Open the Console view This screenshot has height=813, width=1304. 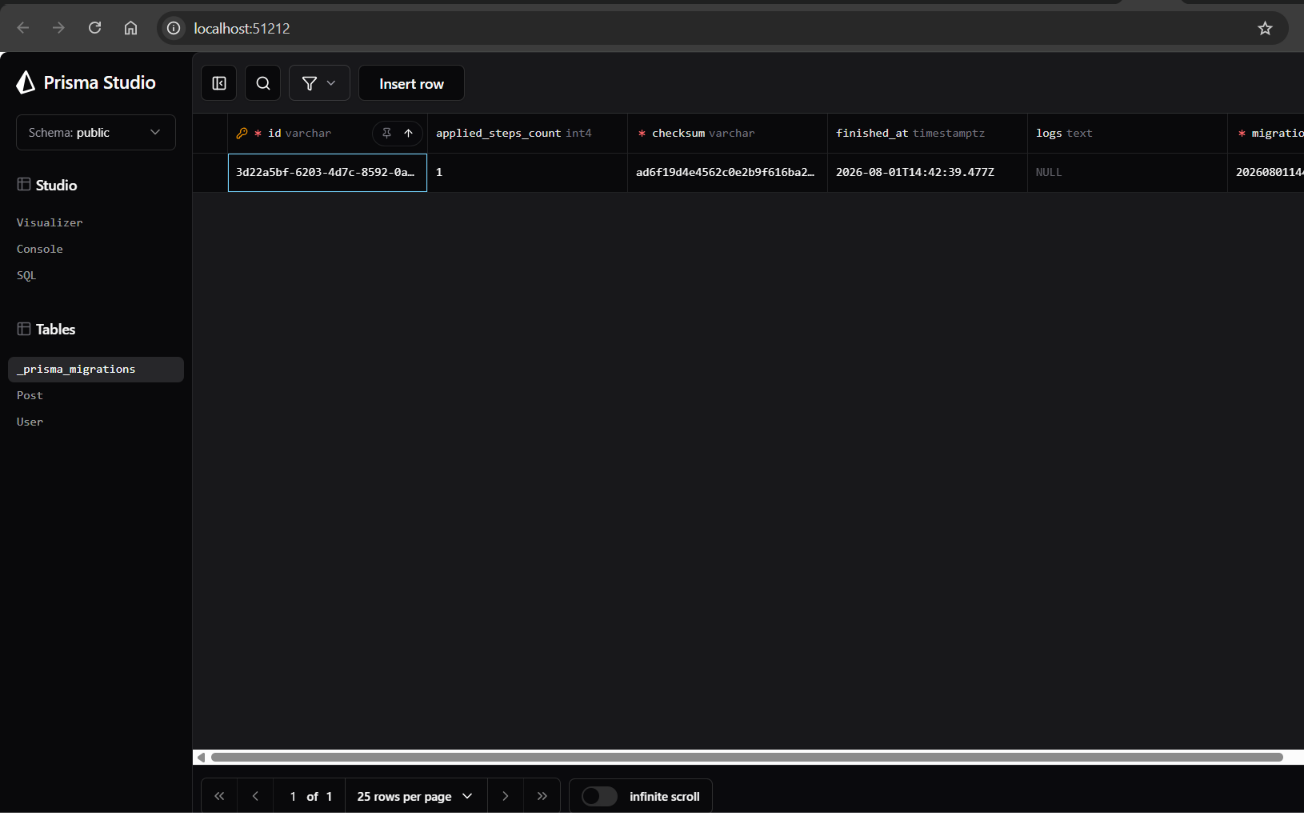click(40, 249)
